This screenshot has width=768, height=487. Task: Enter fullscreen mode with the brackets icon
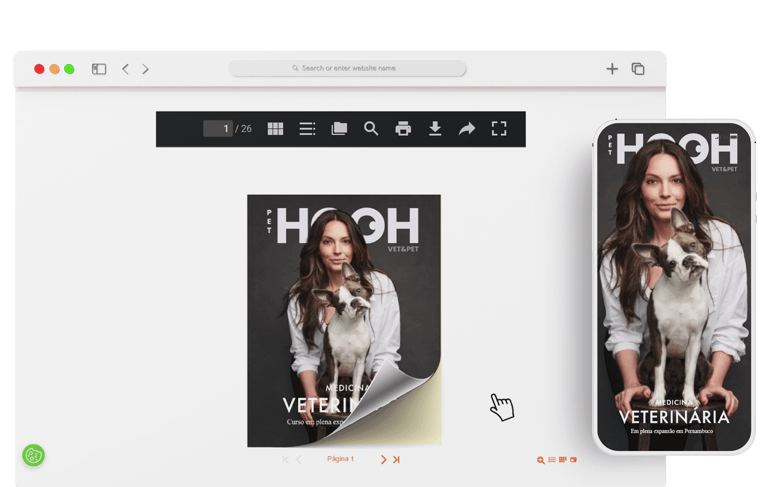(x=499, y=128)
